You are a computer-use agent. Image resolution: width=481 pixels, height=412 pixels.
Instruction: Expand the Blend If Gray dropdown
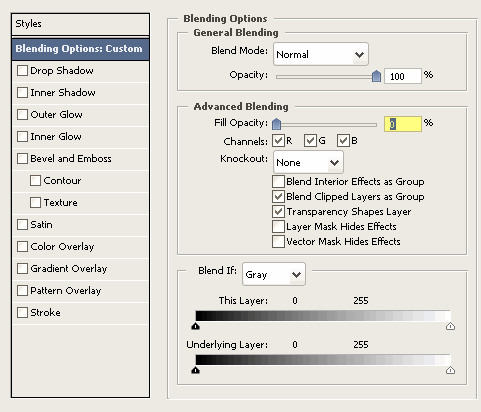(274, 274)
